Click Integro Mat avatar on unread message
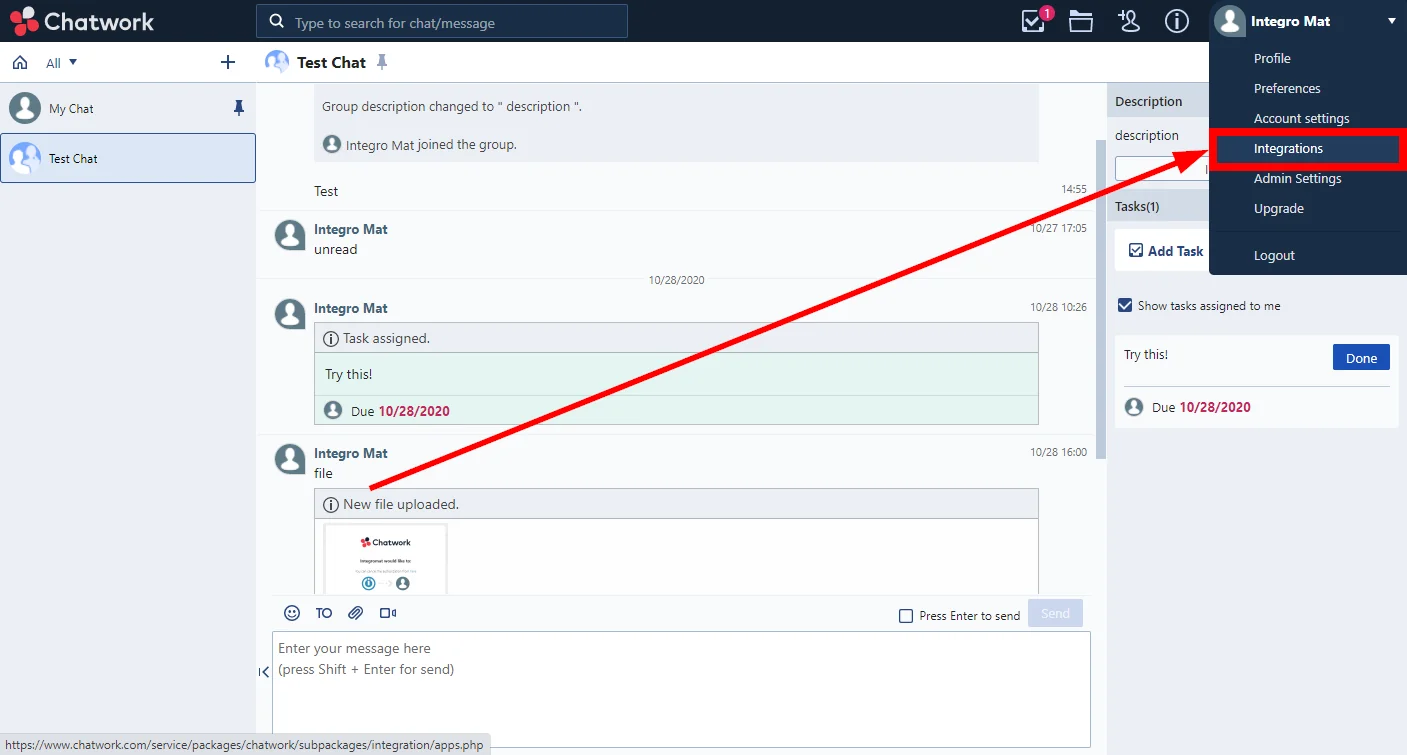The height and width of the screenshot is (755, 1407). [290, 235]
